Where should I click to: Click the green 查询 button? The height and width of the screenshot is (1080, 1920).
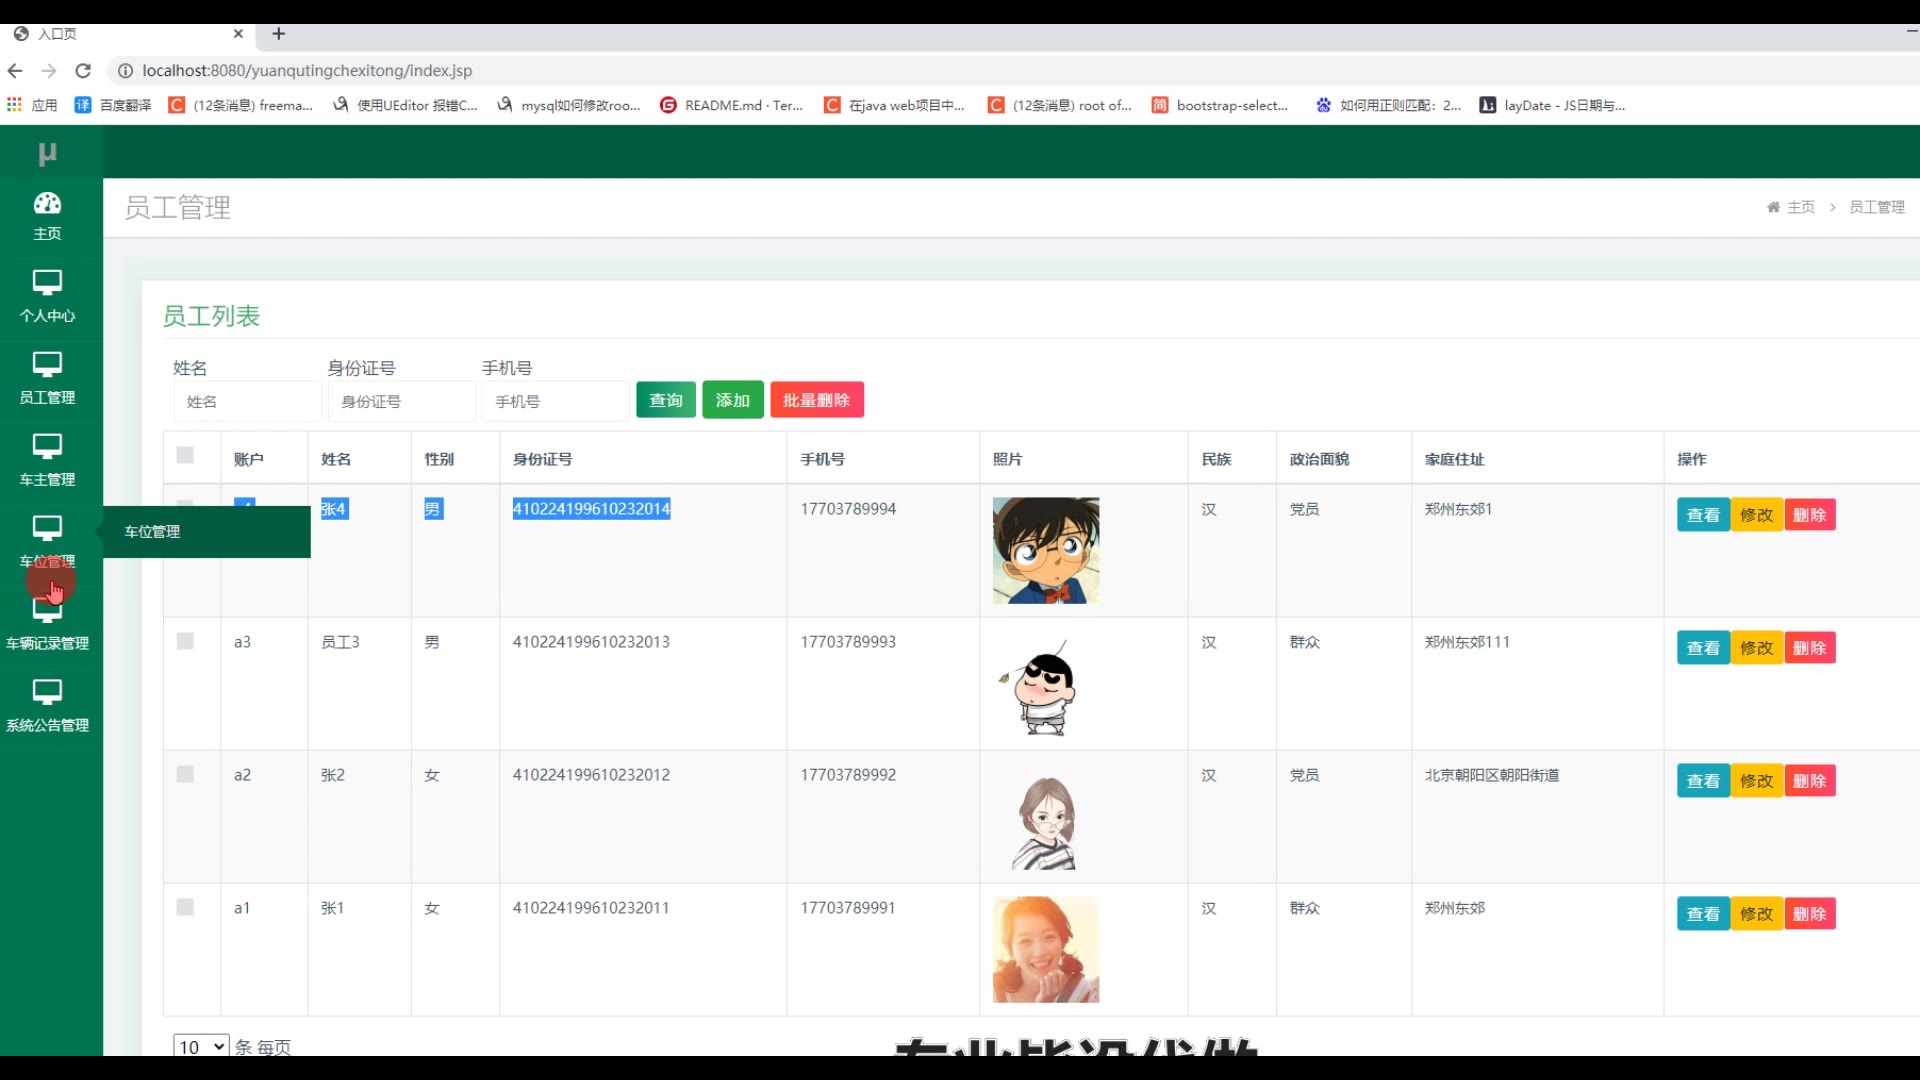point(666,400)
